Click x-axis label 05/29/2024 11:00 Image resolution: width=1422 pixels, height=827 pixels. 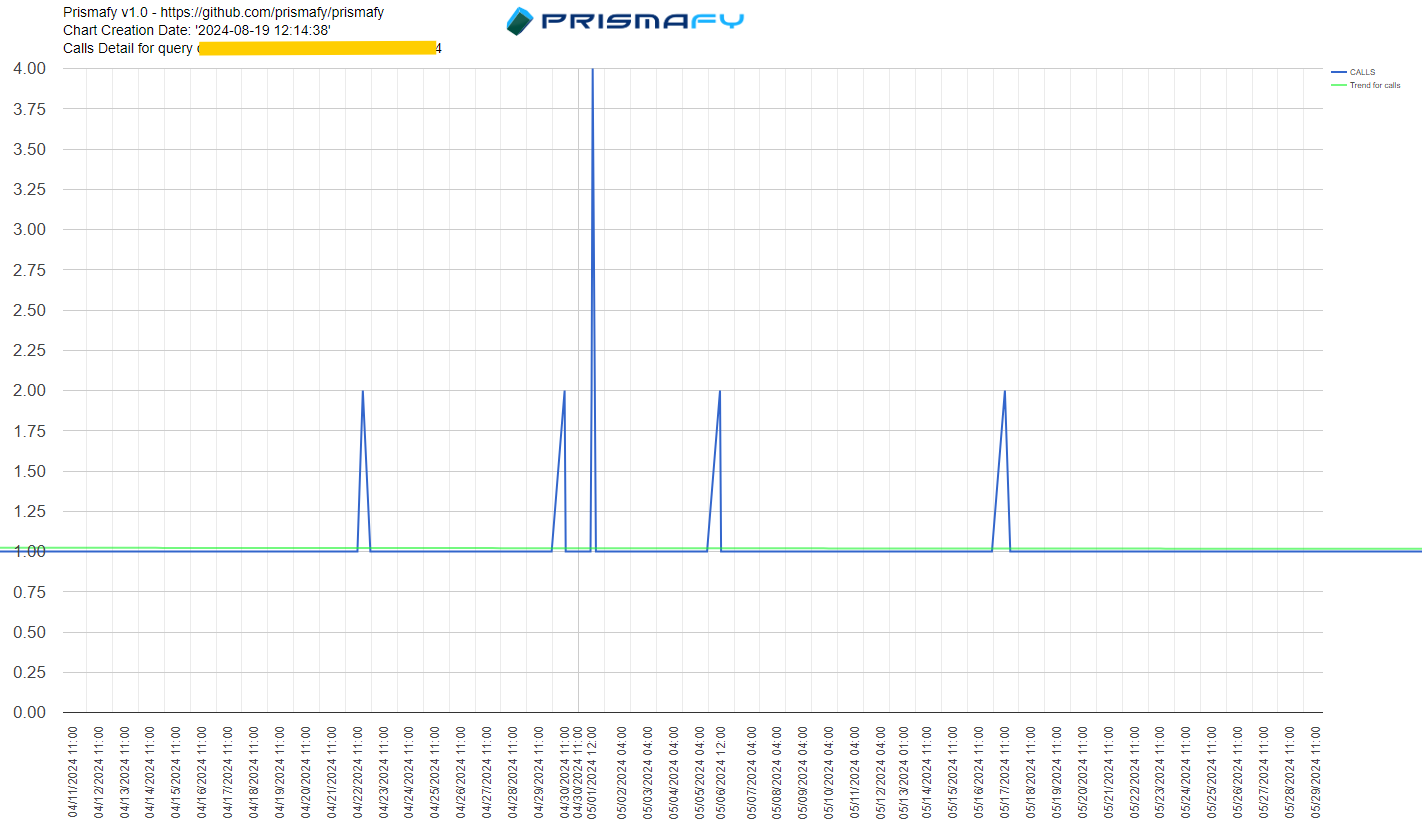[1316, 772]
